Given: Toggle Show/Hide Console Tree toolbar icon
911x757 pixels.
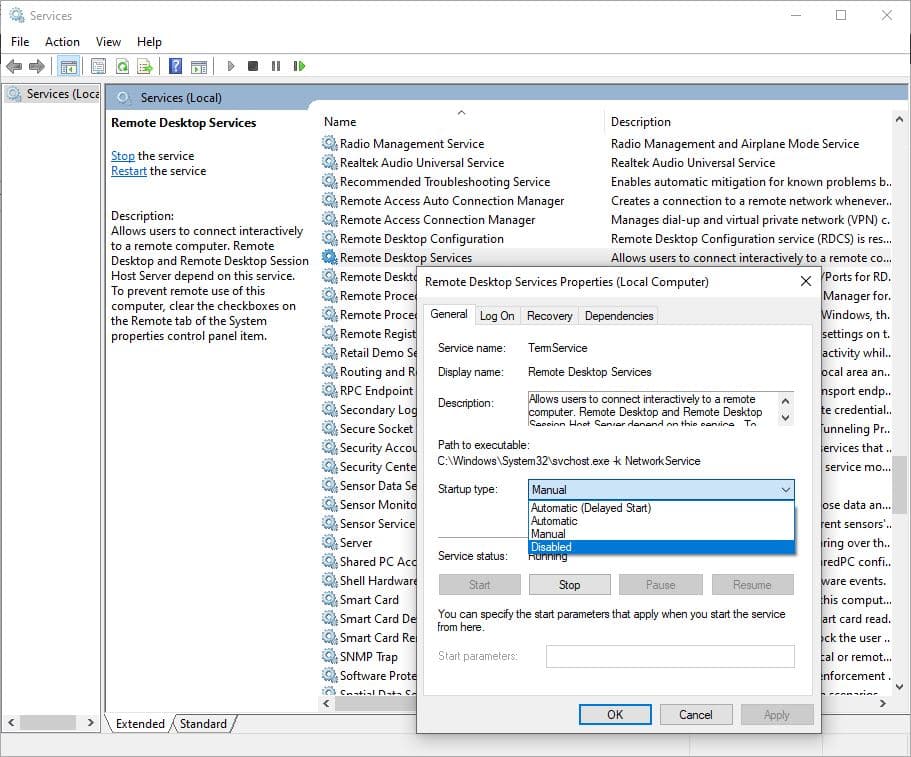Looking at the screenshot, I should point(69,66).
